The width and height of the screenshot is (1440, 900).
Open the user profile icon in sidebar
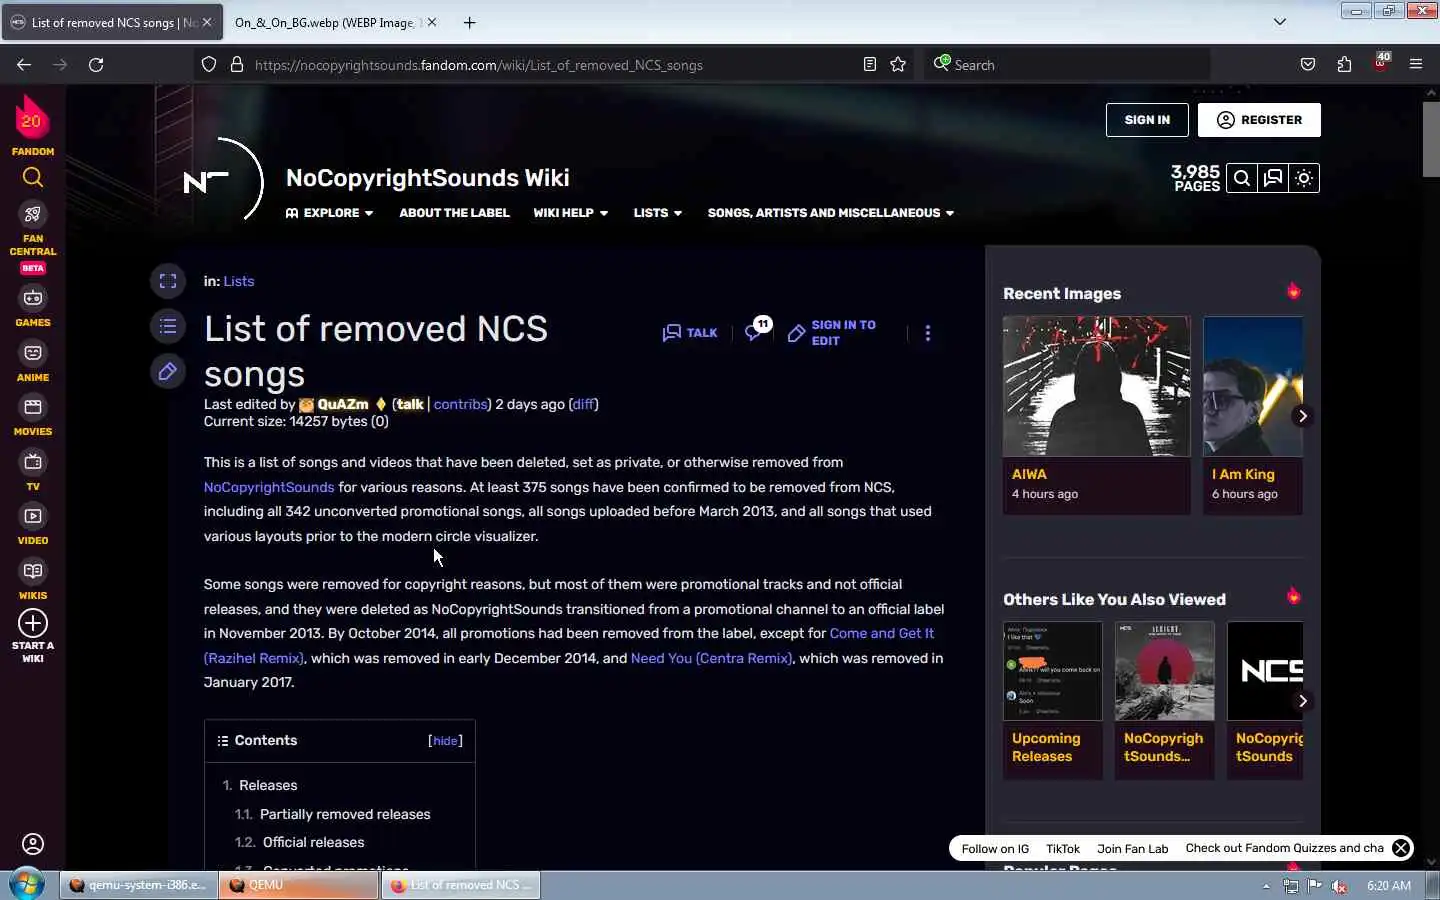coord(33,844)
